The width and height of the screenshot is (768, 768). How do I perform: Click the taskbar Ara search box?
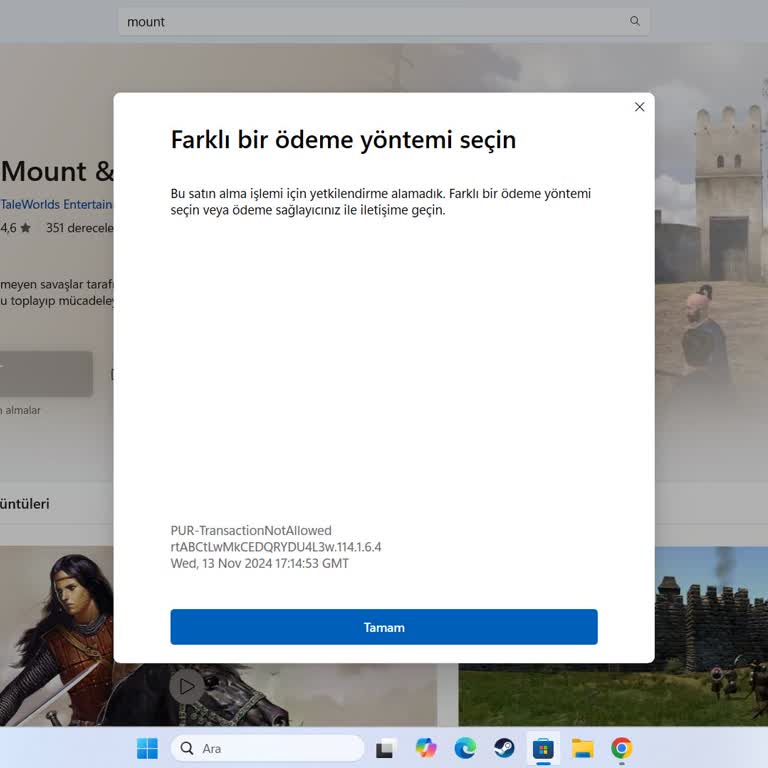pos(267,748)
